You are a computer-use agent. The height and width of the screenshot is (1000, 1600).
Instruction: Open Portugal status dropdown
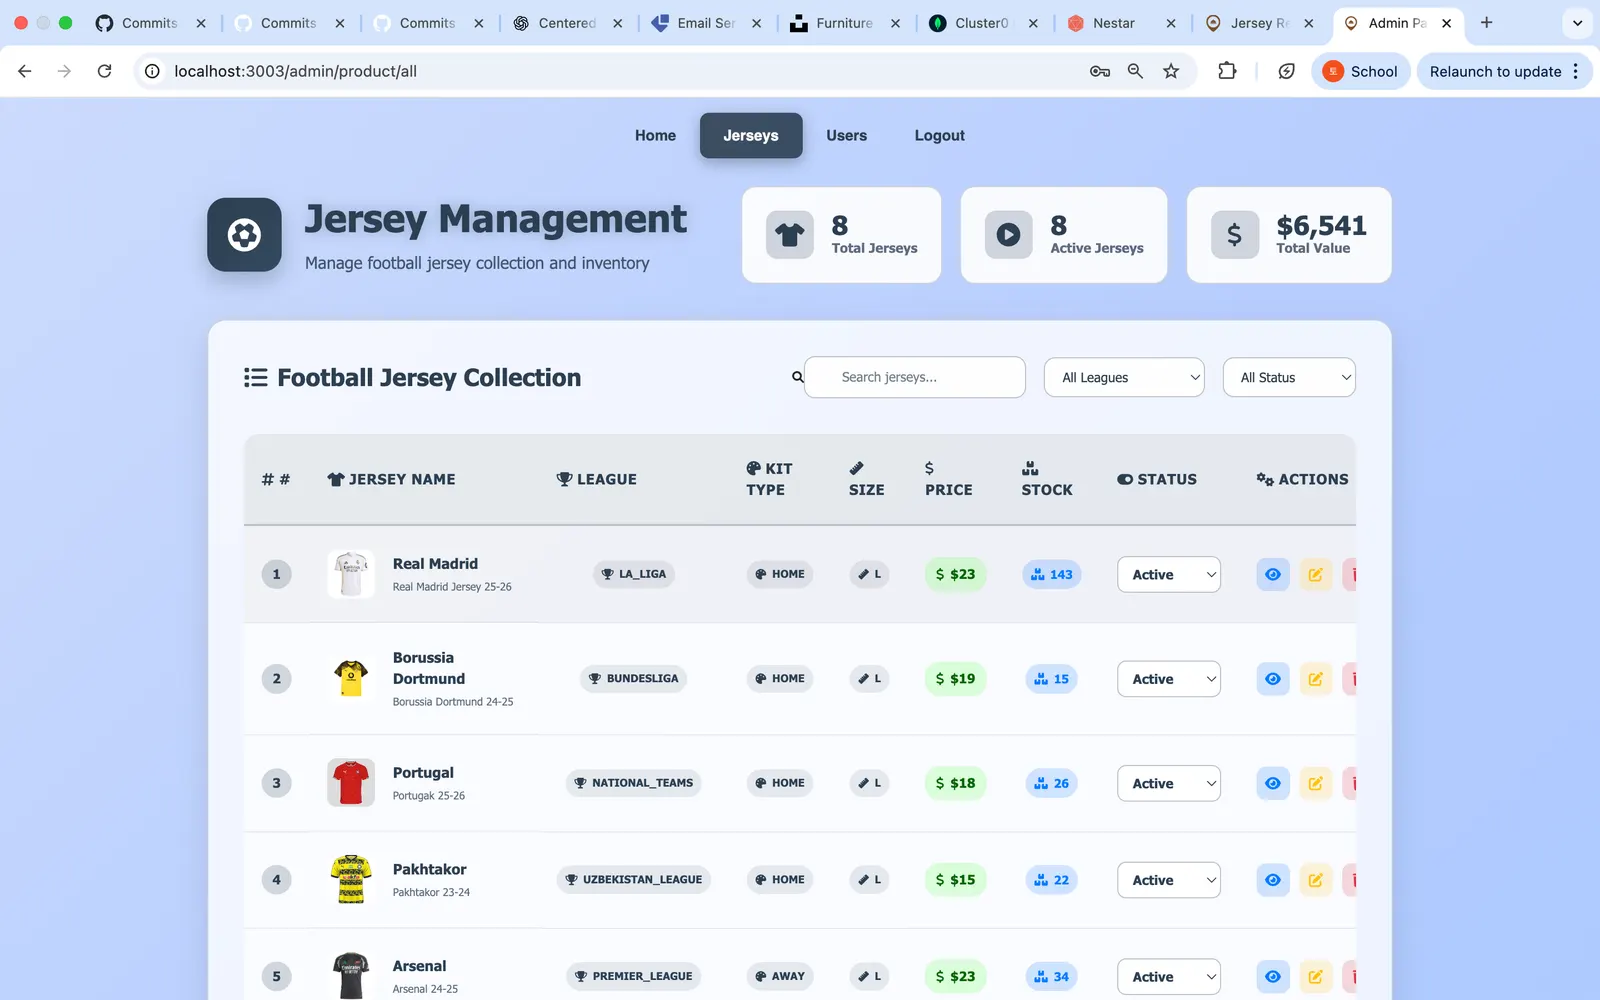pyautogui.click(x=1169, y=783)
